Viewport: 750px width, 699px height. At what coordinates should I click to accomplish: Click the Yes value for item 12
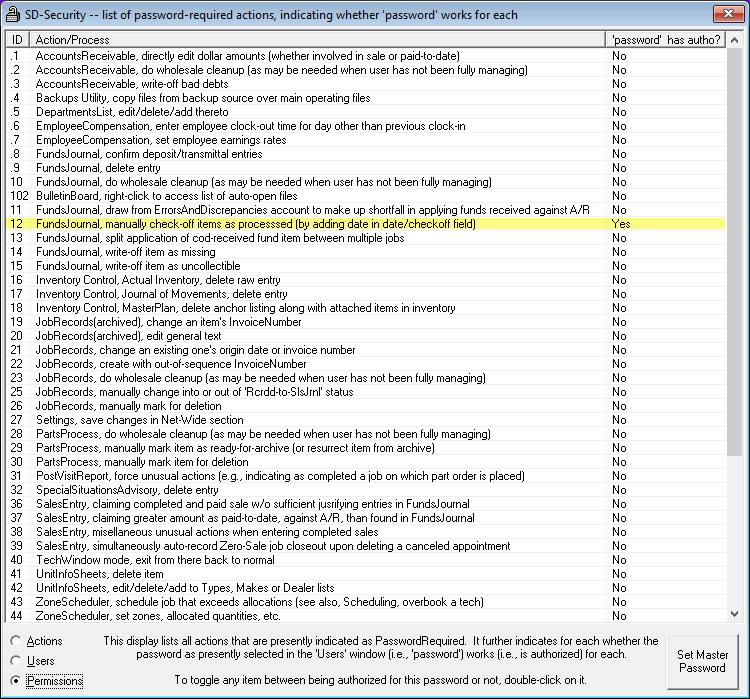click(621, 225)
